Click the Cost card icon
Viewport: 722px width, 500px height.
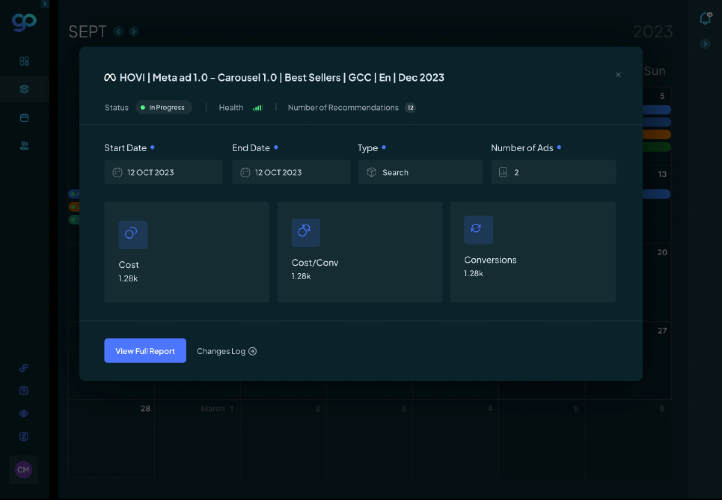point(133,234)
